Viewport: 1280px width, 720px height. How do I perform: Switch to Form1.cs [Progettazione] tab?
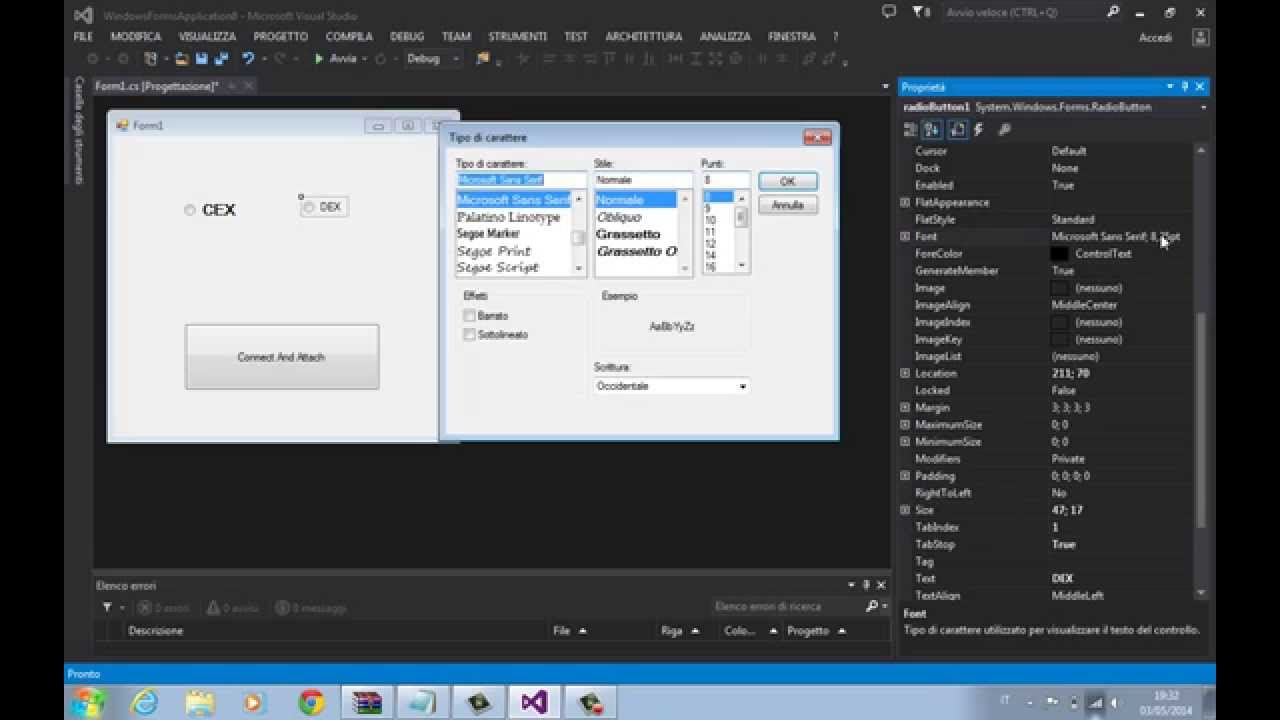pyautogui.click(x=157, y=86)
